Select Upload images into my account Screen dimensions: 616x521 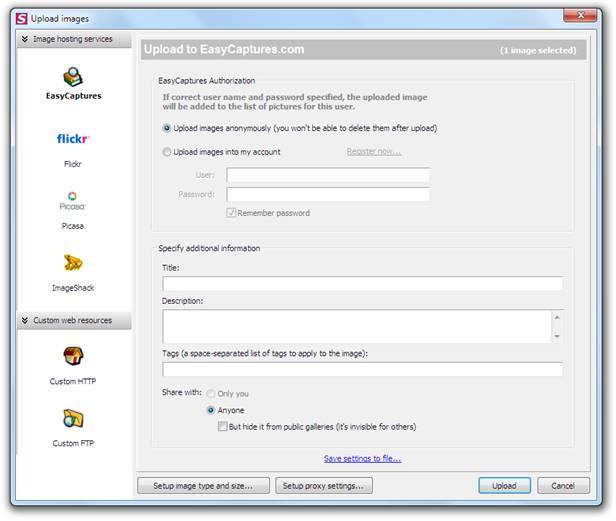coord(167,152)
